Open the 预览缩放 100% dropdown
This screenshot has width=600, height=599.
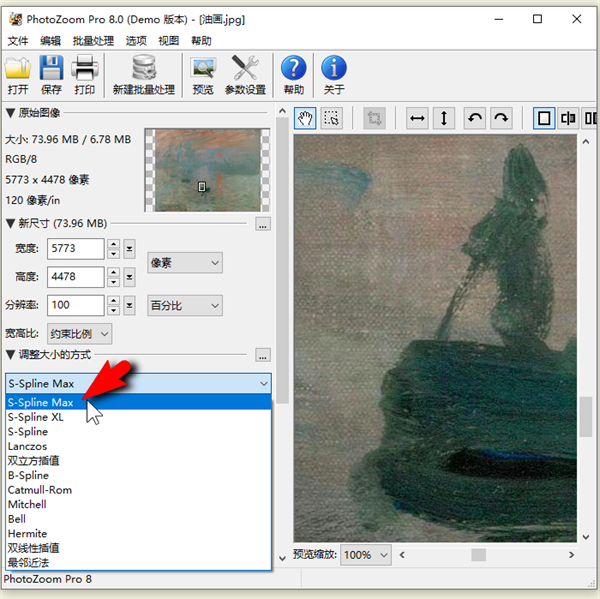366,555
